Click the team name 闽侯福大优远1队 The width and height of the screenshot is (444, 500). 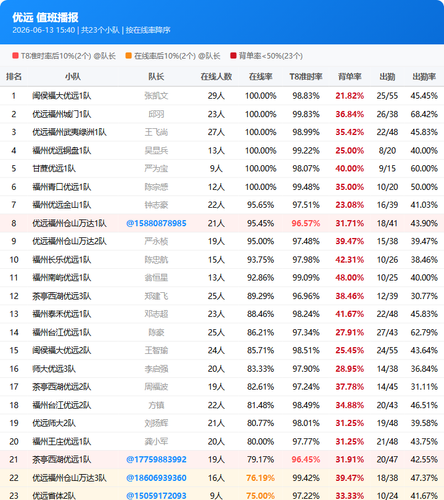click(x=62, y=96)
